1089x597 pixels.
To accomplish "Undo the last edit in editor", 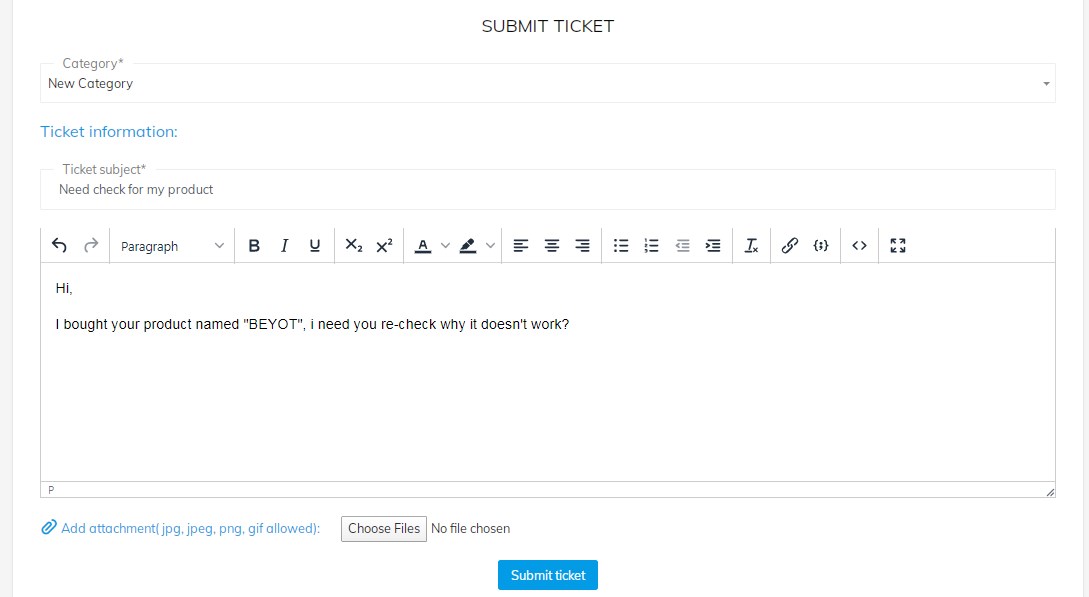I will tap(59, 245).
